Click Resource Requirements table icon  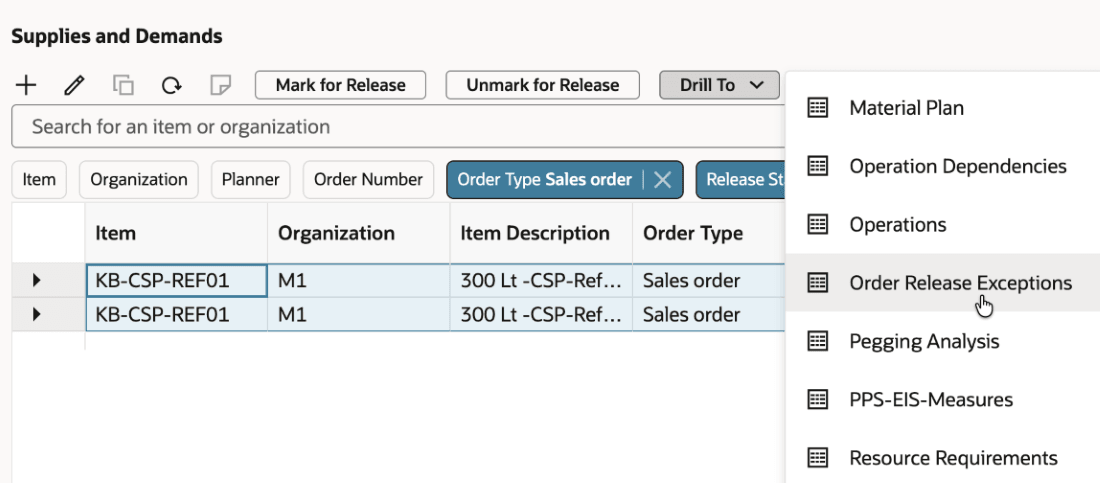(818, 458)
